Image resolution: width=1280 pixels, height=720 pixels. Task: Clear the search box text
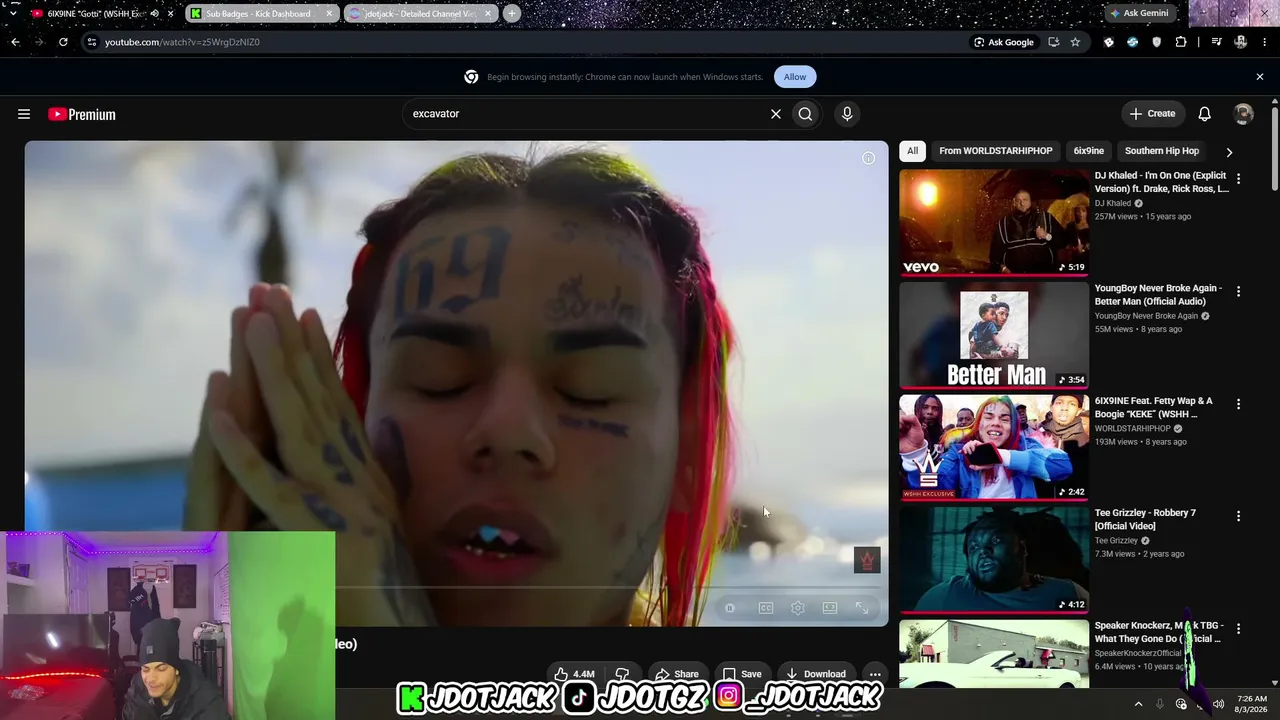pos(775,114)
